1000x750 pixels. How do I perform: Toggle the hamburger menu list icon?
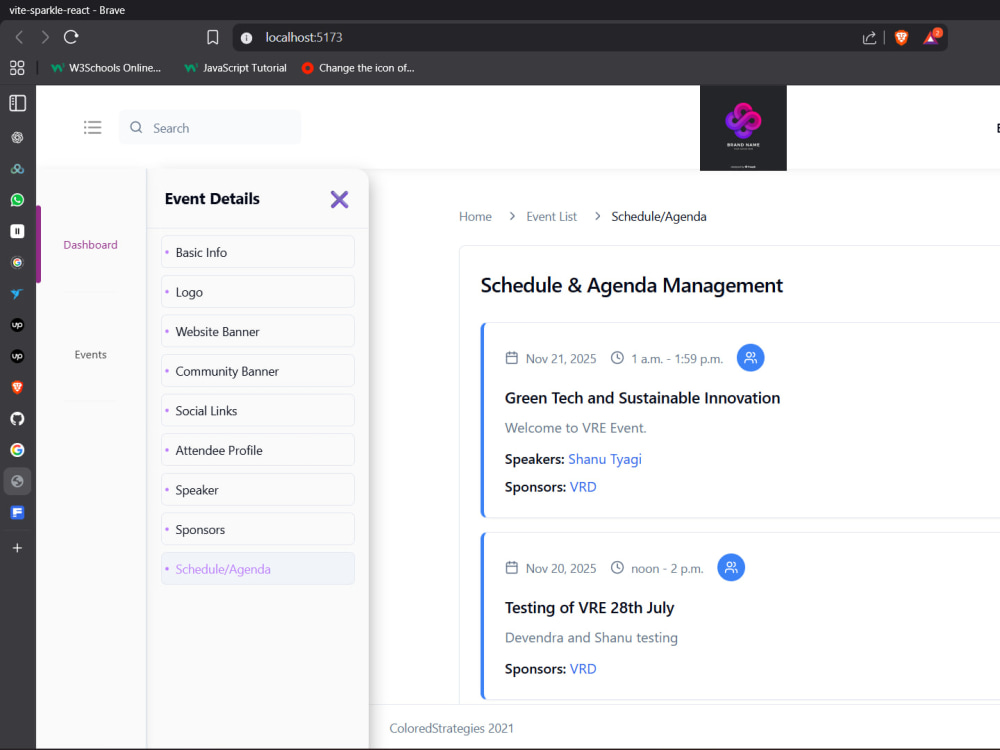(92, 128)
